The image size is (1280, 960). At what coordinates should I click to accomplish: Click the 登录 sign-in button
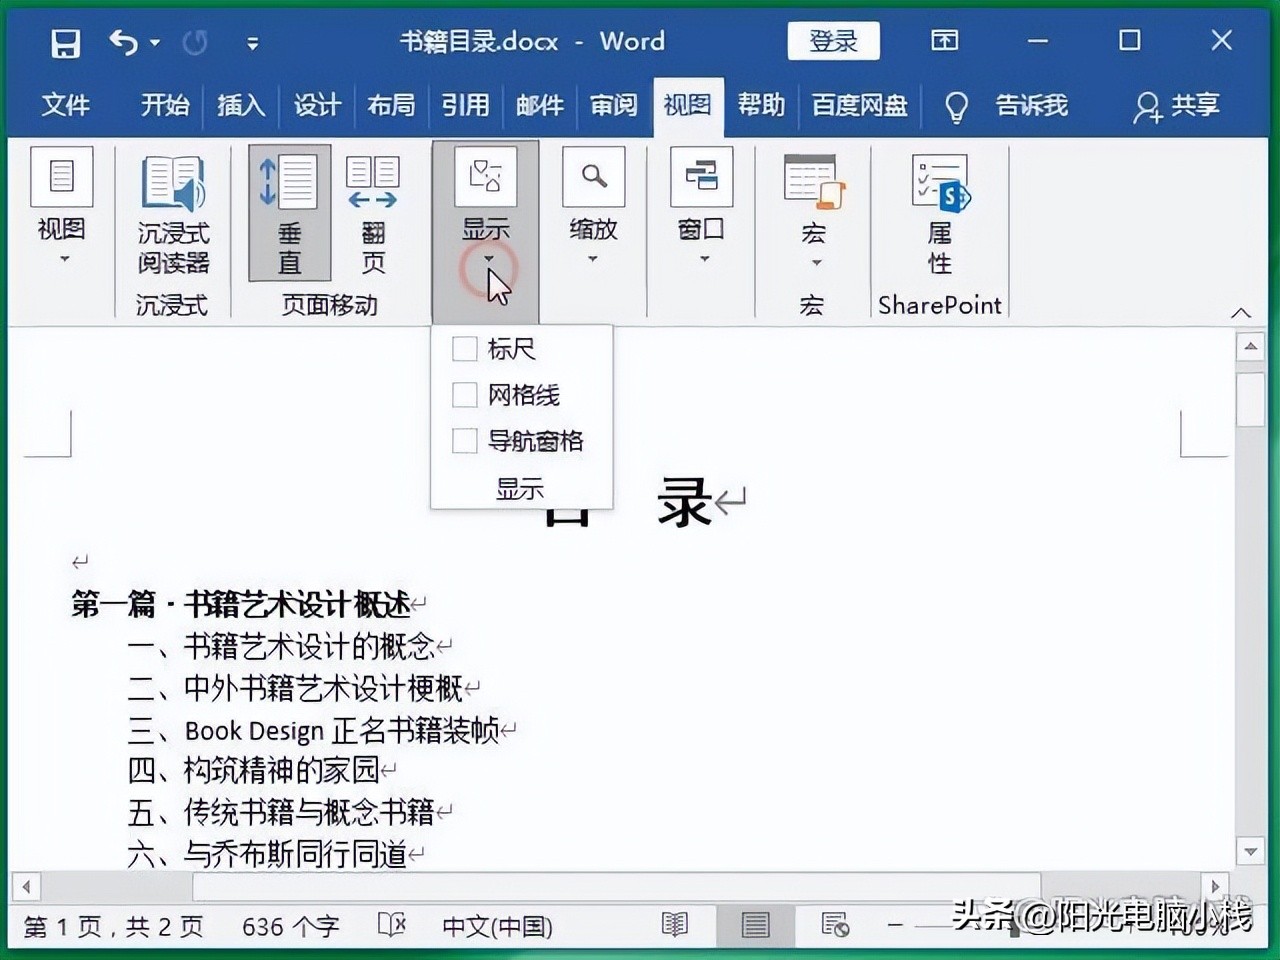point(833,41)
